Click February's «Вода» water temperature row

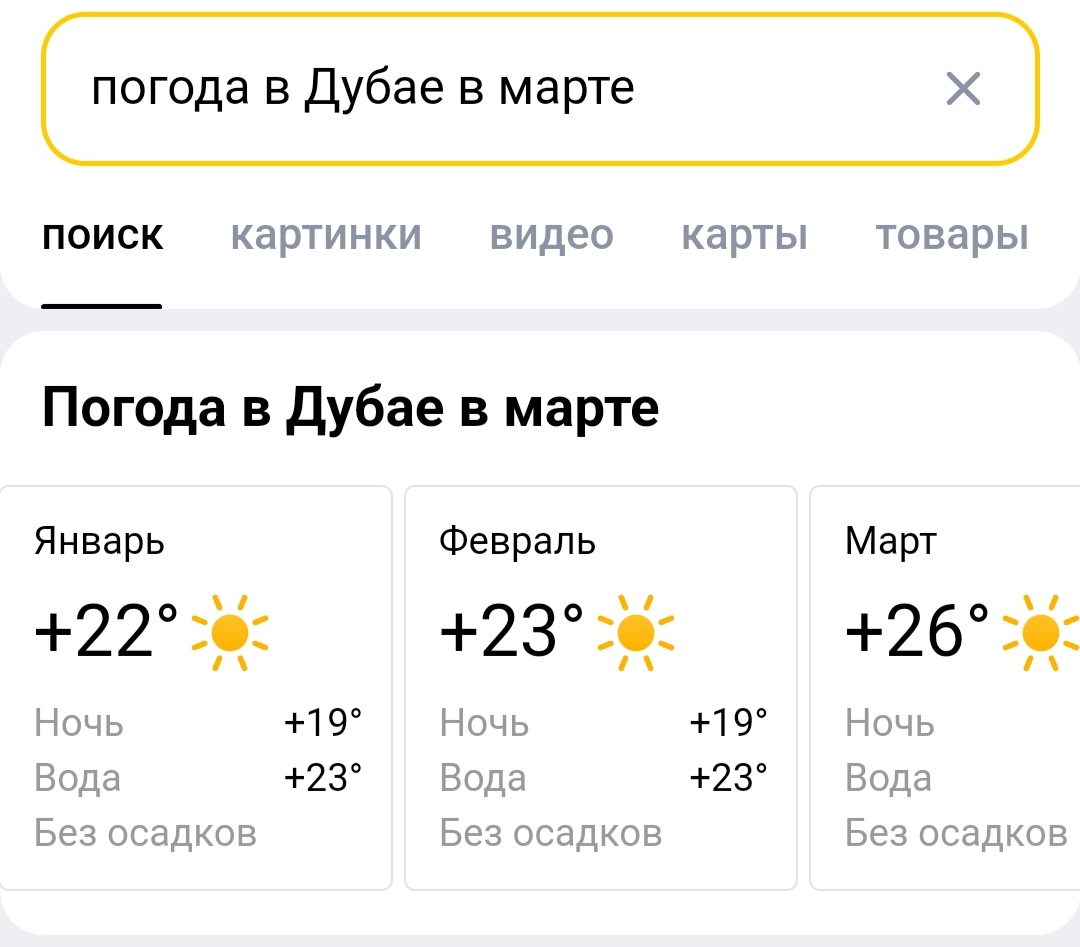pos(603,777)
